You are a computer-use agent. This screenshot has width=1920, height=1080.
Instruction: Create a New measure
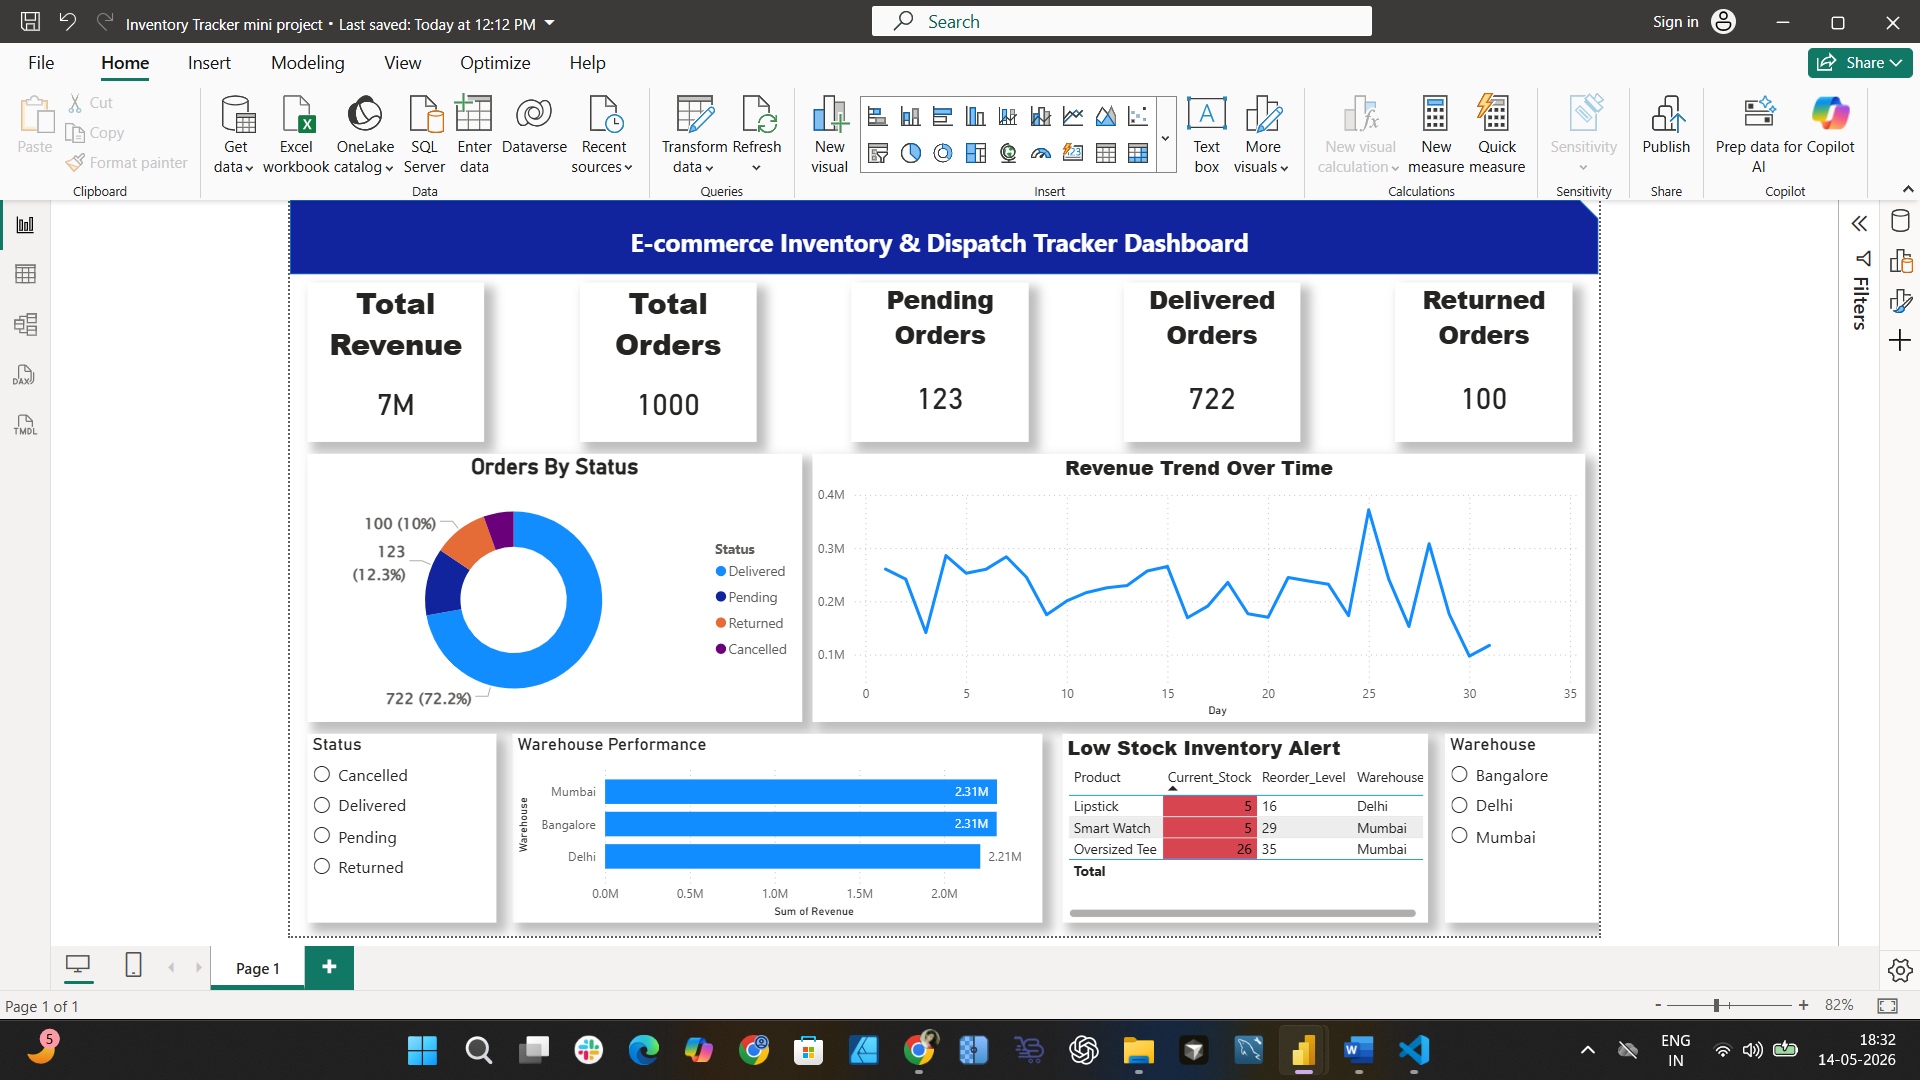click(x=1436, y=134)
